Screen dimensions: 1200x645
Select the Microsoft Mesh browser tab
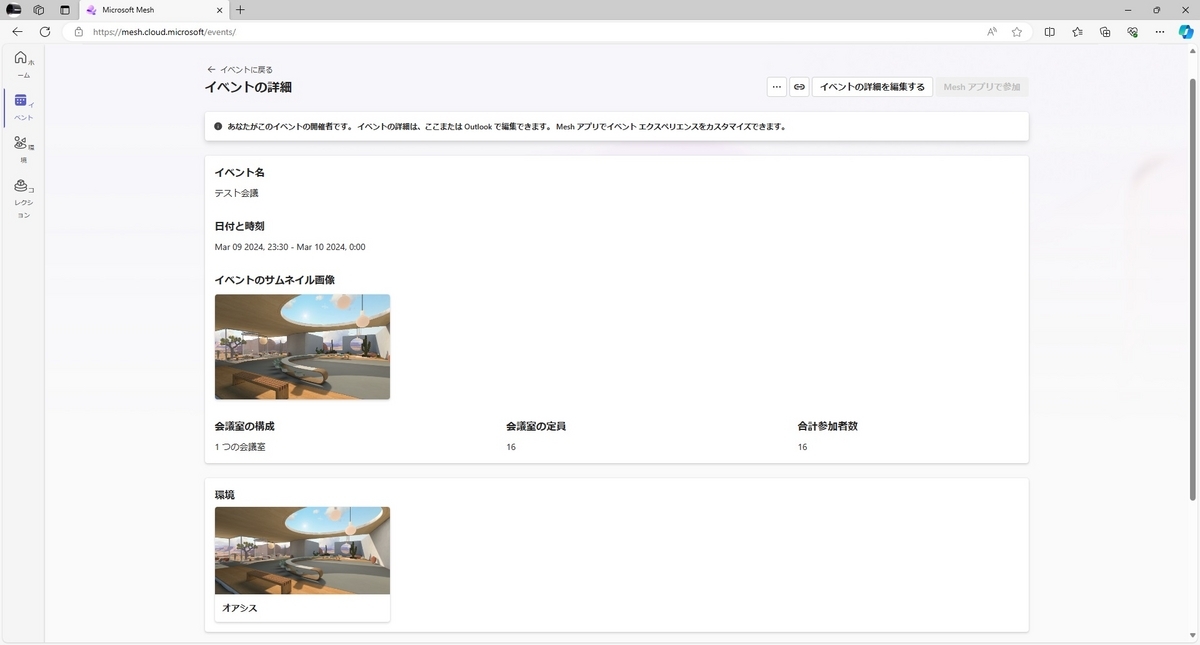point(153,10)
